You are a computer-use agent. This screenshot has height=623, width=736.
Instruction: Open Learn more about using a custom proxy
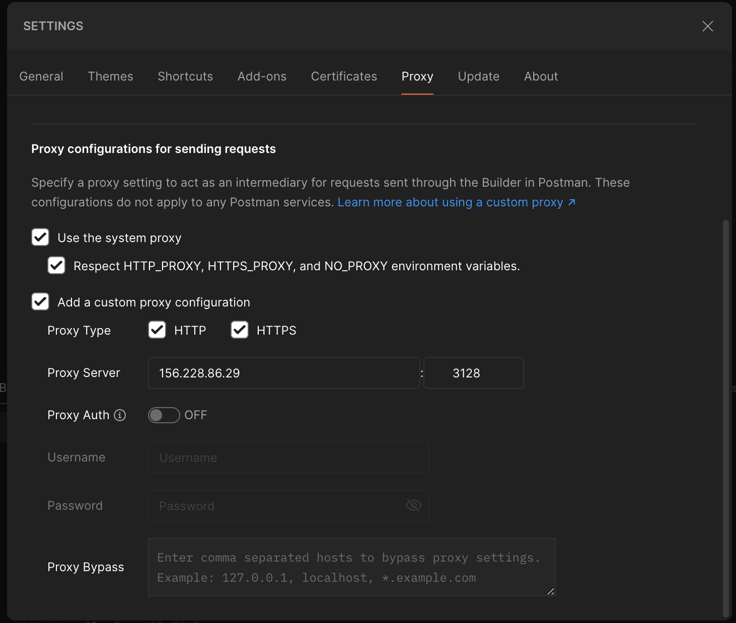(456, 202)
